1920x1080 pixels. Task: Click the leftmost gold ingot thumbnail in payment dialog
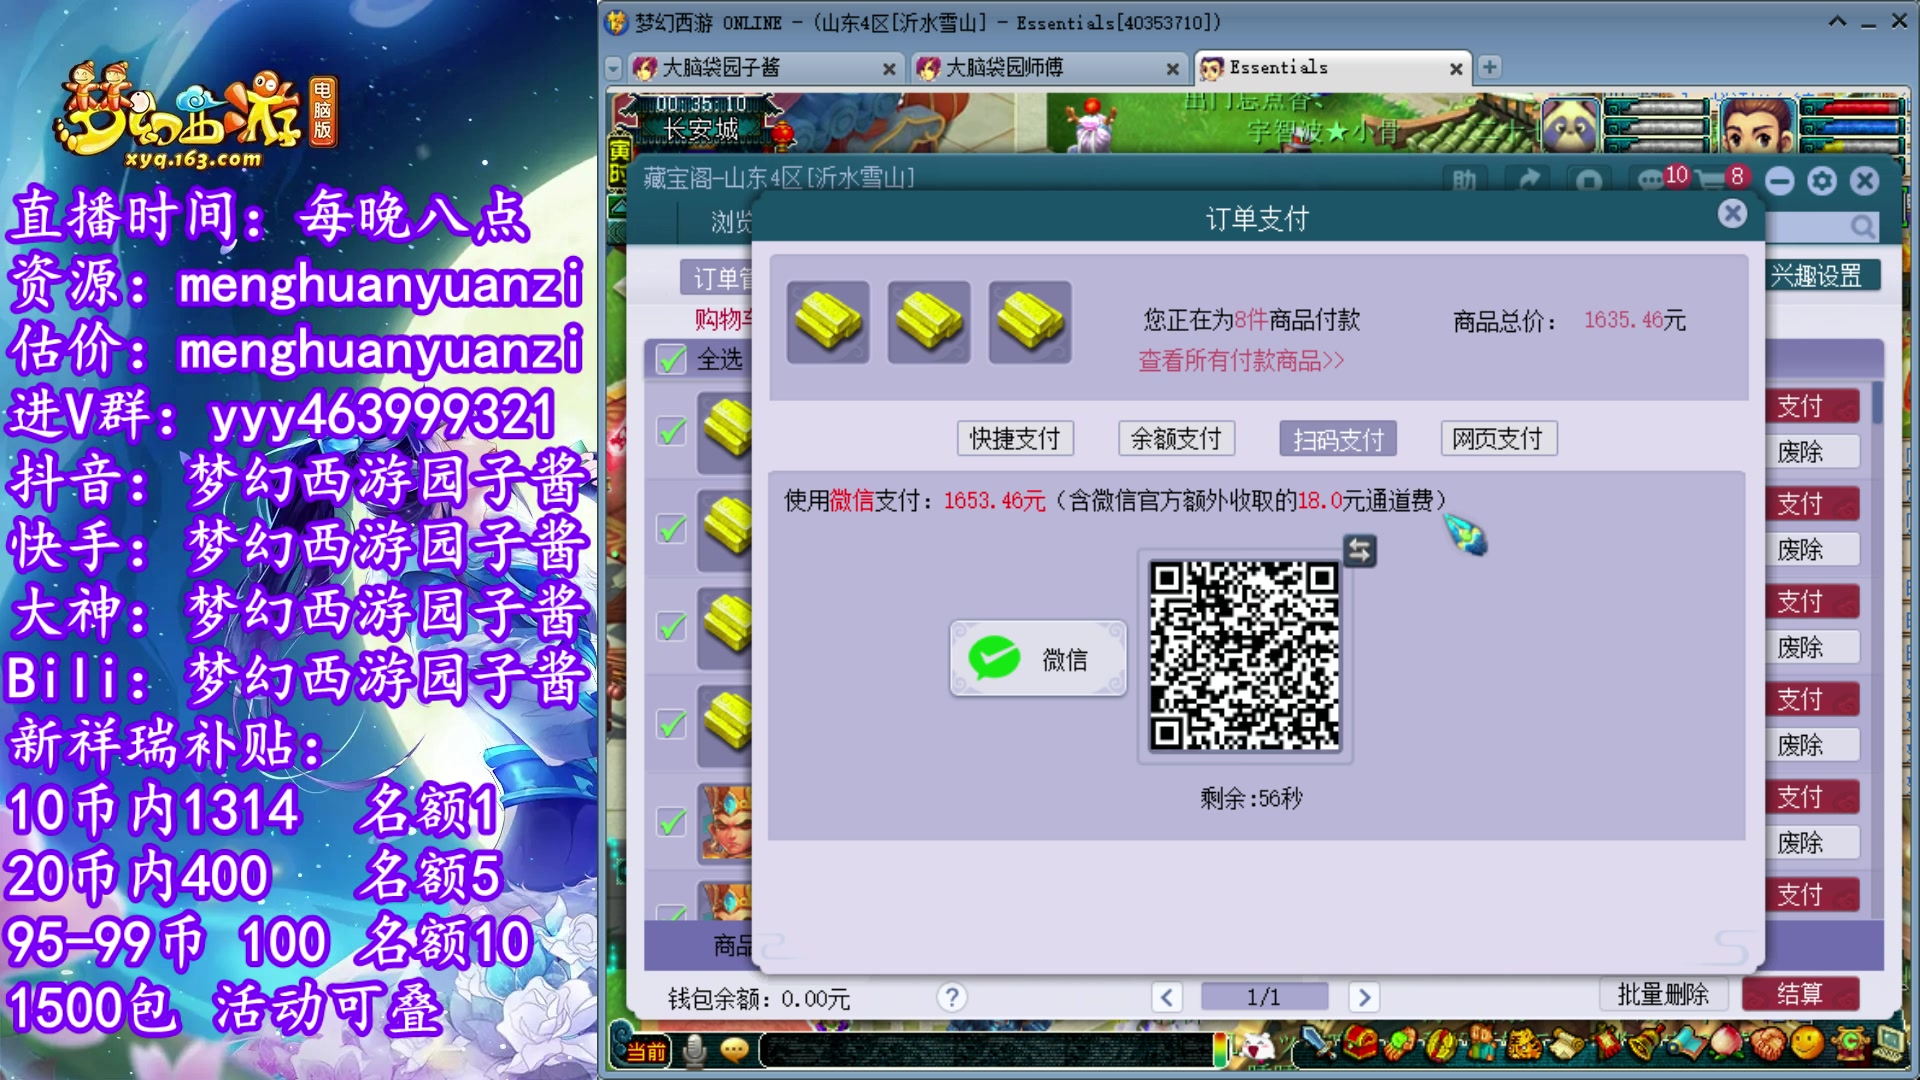pos(828,322)
